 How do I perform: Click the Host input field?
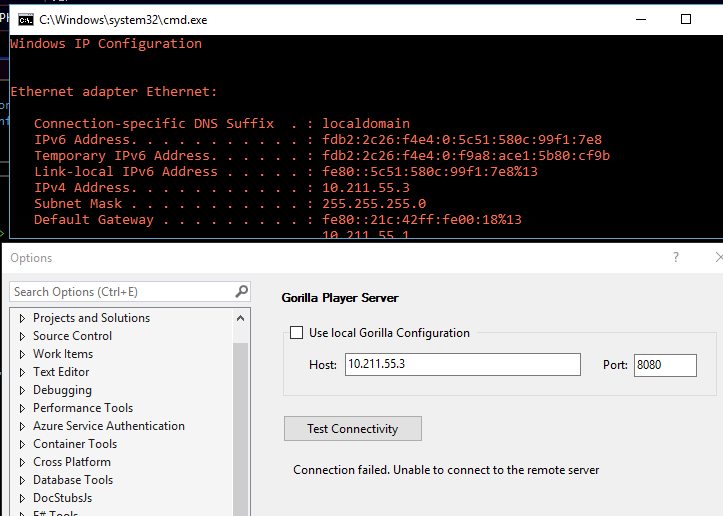click(462, 364)
